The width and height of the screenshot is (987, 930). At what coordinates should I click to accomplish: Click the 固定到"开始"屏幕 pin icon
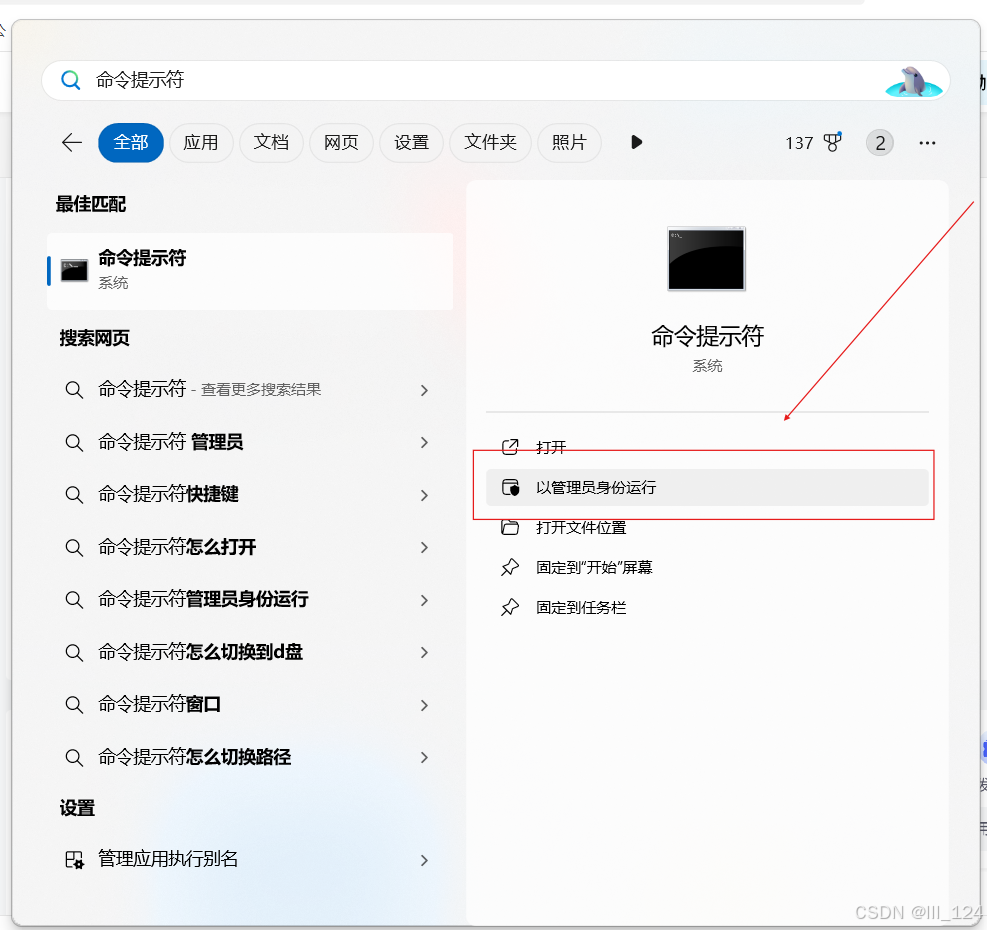click(x=510, y=567)
